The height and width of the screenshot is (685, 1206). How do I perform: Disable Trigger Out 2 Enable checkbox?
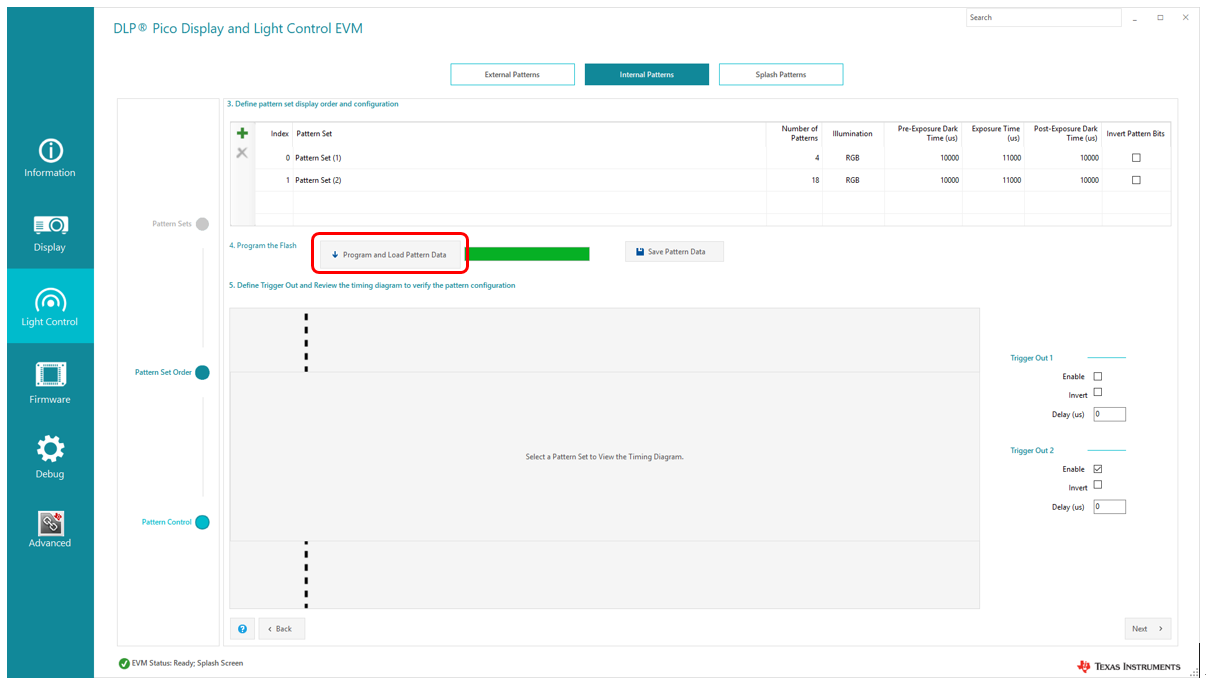[1097, 468]
